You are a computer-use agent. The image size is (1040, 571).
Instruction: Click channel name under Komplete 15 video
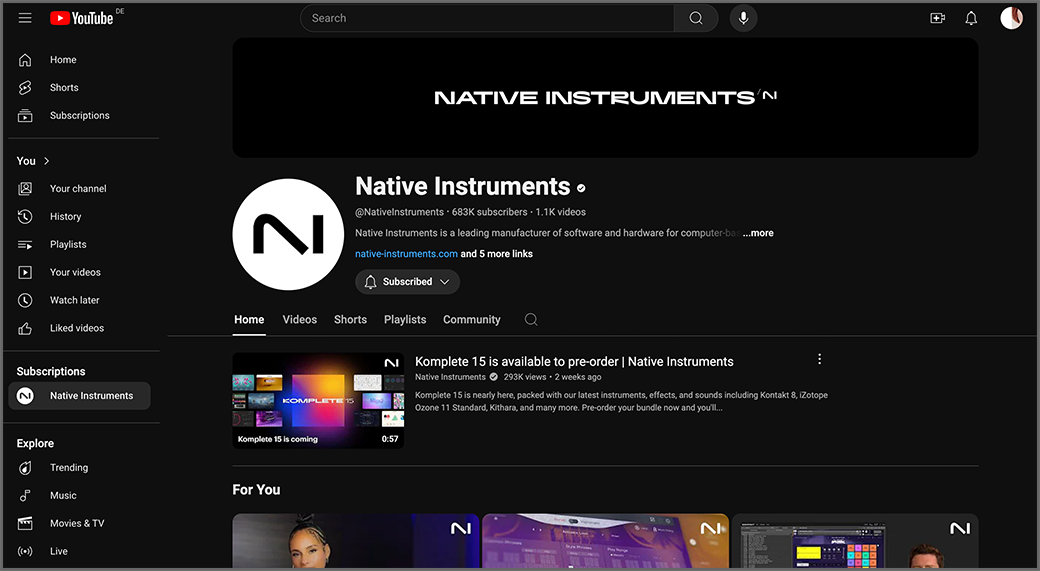(450, 377)
